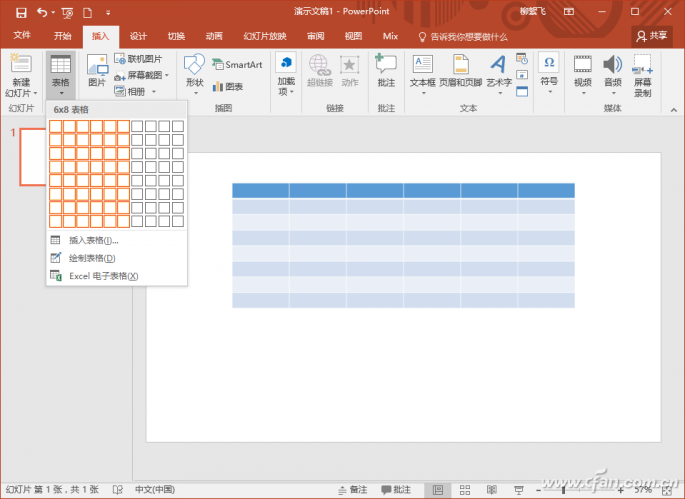Insert a picture with 图片 icon
Image resolution: width=685 pixels, height=499 pixels.
click(97, 70)
